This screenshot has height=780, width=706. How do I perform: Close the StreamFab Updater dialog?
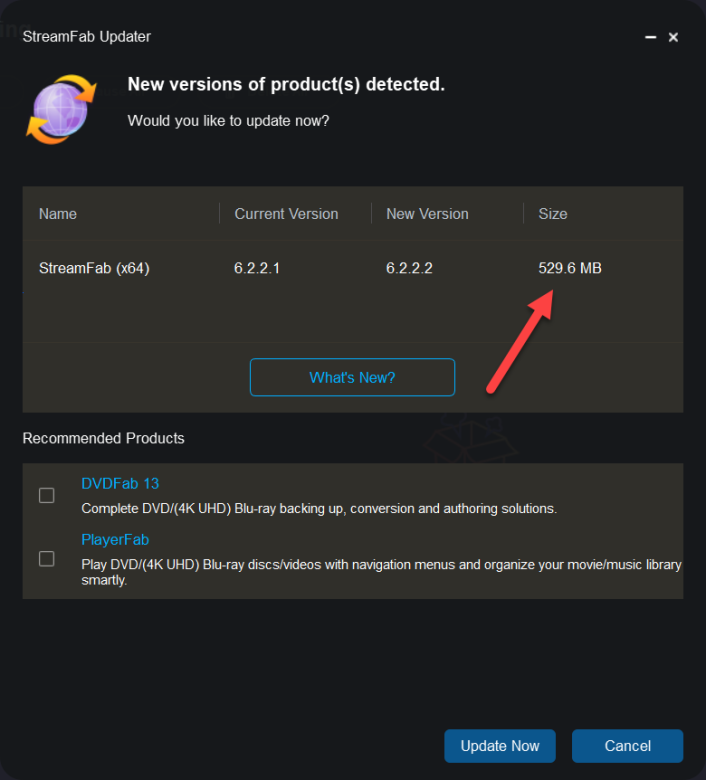[674, 37]
